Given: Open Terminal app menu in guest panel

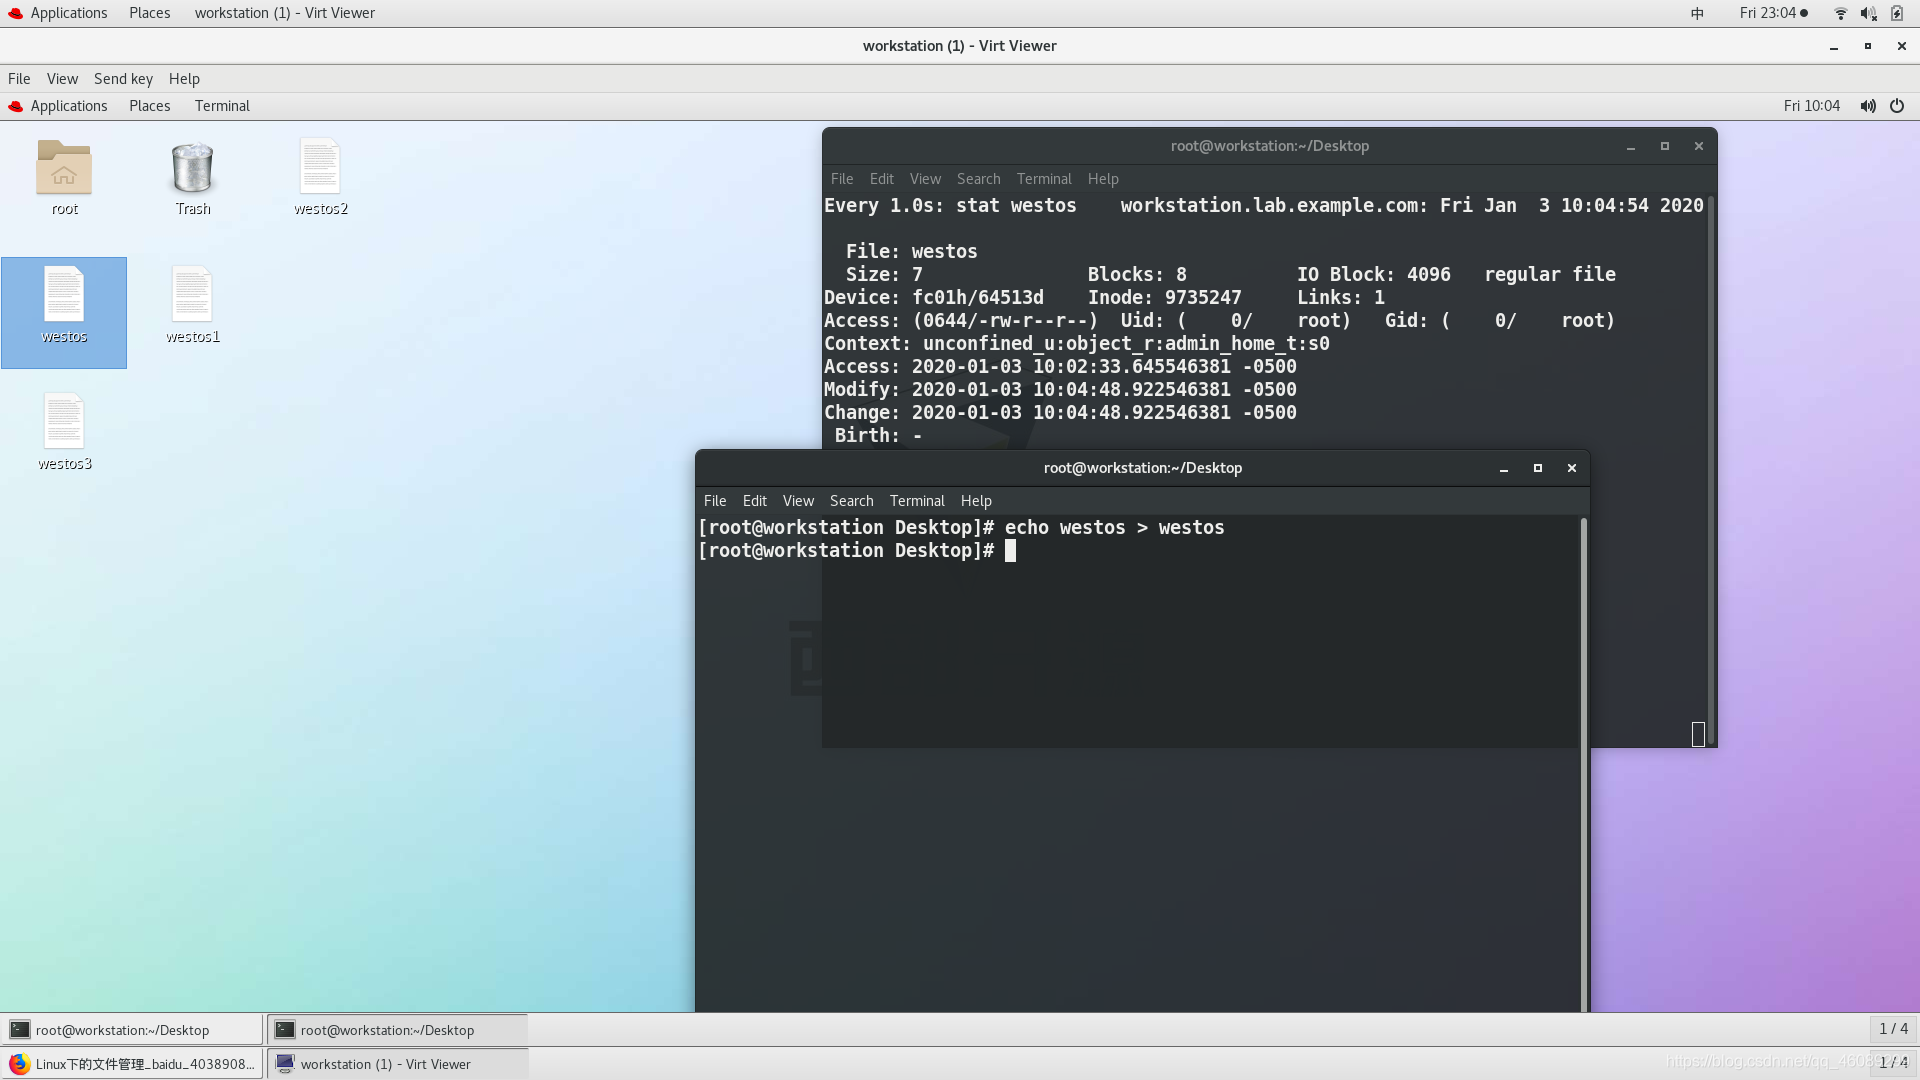Looking at the screenshot, I should [x=222, y=106].
